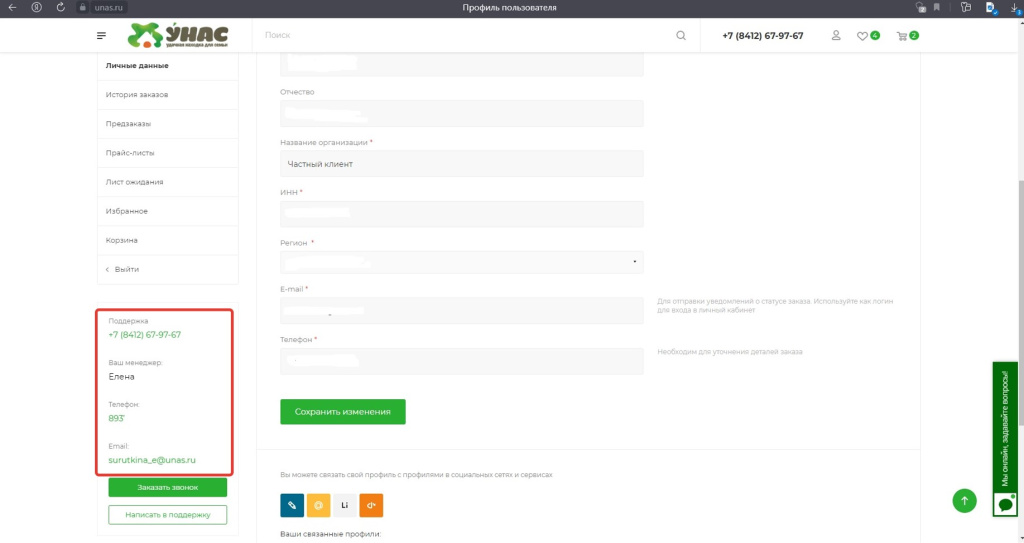Open История заказов in the sidebar
1024x543 pixels.
pos(137,95)
